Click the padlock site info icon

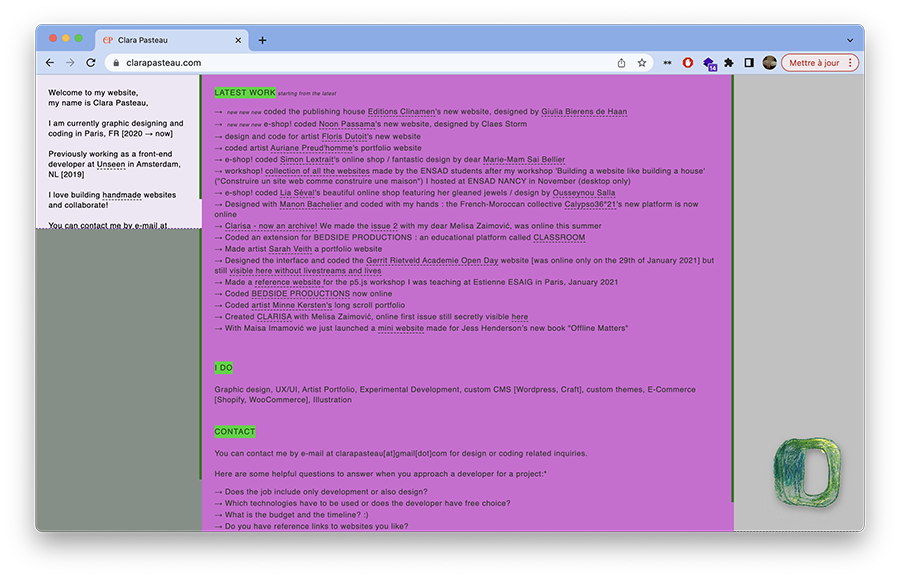pyautogui.click(x=116, y=63)
